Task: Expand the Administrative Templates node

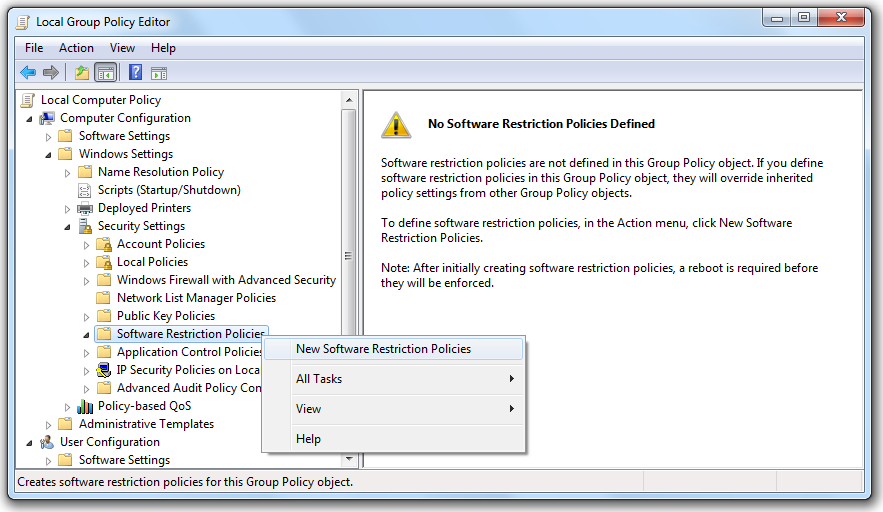Action: point(48,425)
